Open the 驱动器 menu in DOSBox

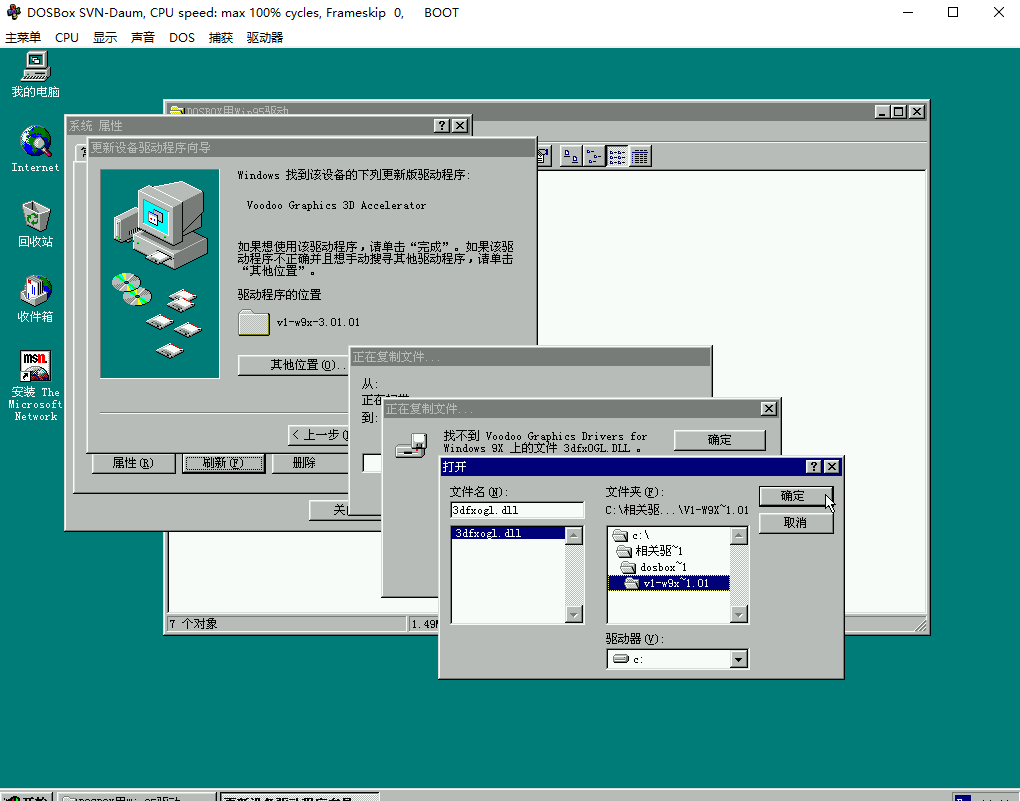[265, 38]
